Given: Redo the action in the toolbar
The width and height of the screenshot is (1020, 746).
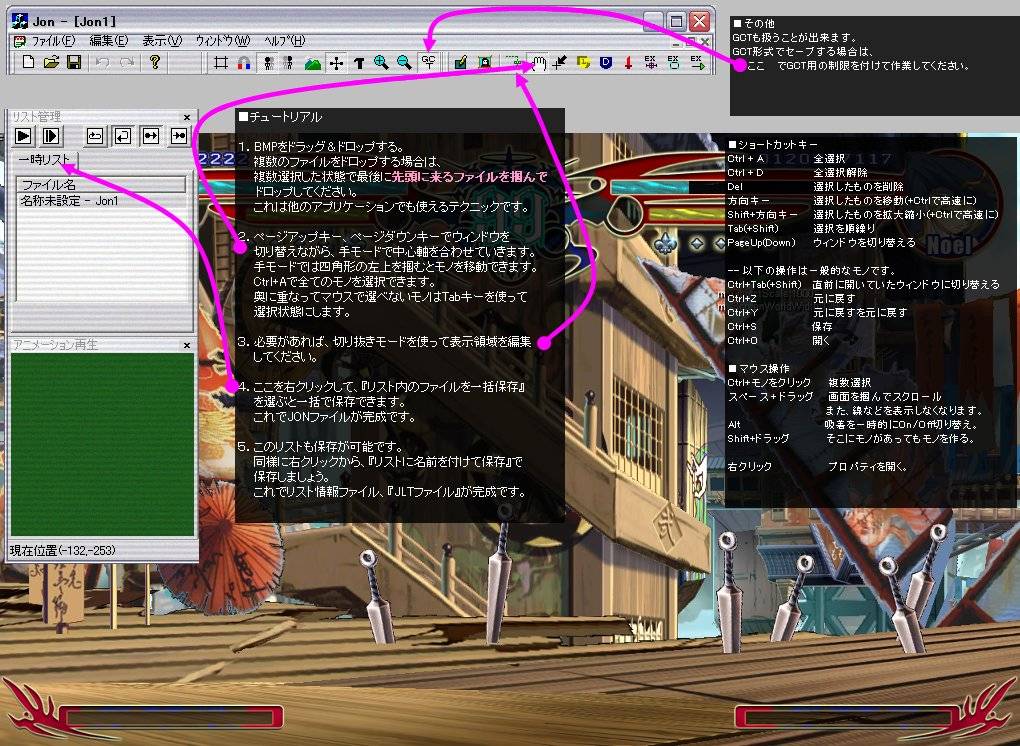Looking at the screenshot, I should [x=127, y=62].
